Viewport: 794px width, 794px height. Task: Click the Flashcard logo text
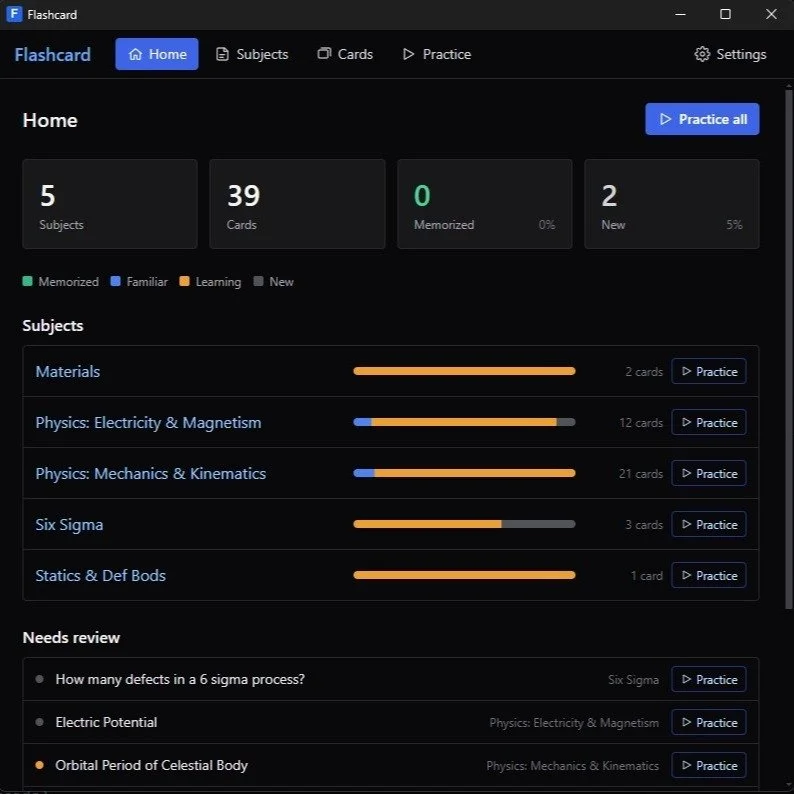[x=53, y=54]
